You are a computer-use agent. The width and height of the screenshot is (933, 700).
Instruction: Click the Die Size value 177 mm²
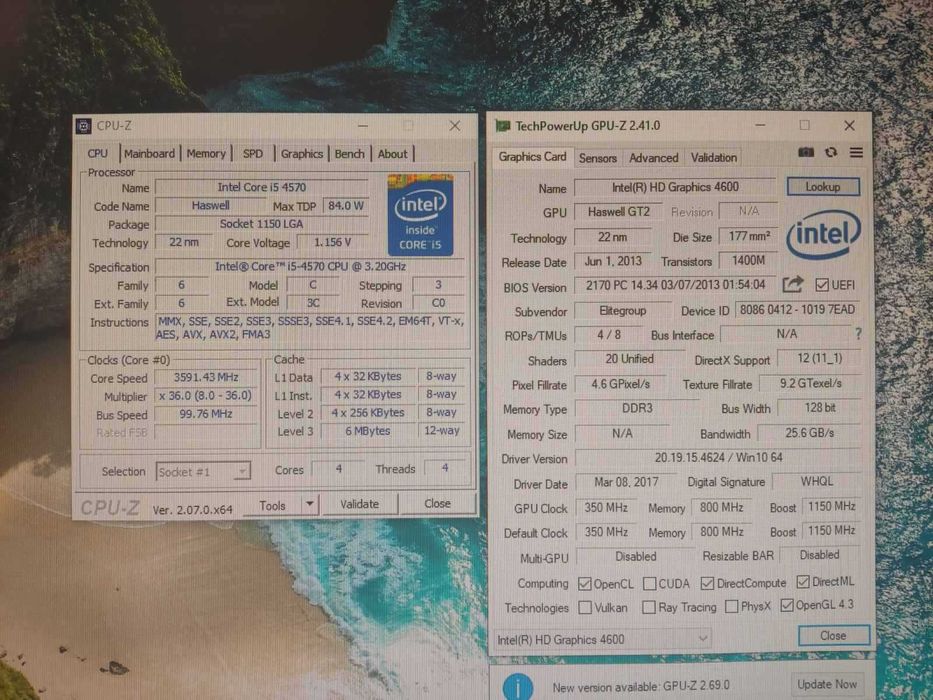click(x=749, y=236)
